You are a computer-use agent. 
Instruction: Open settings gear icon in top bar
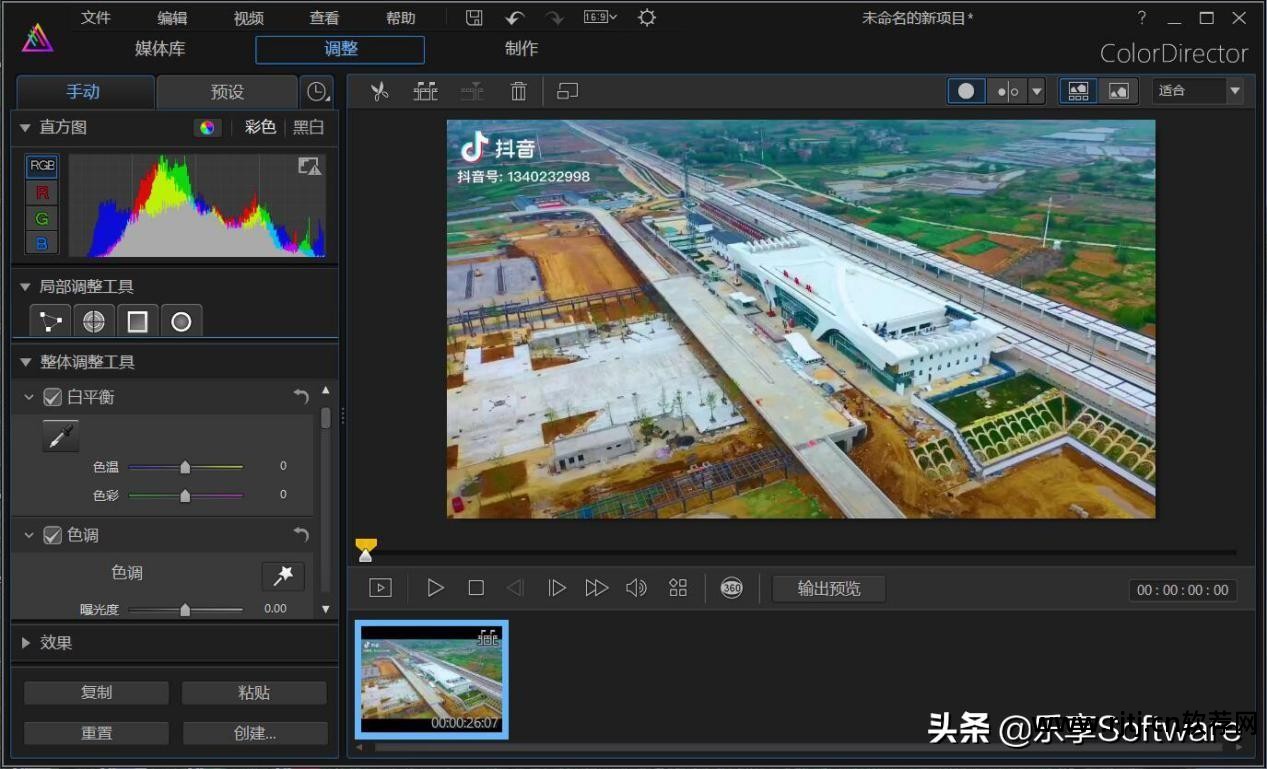coord(647,18)
